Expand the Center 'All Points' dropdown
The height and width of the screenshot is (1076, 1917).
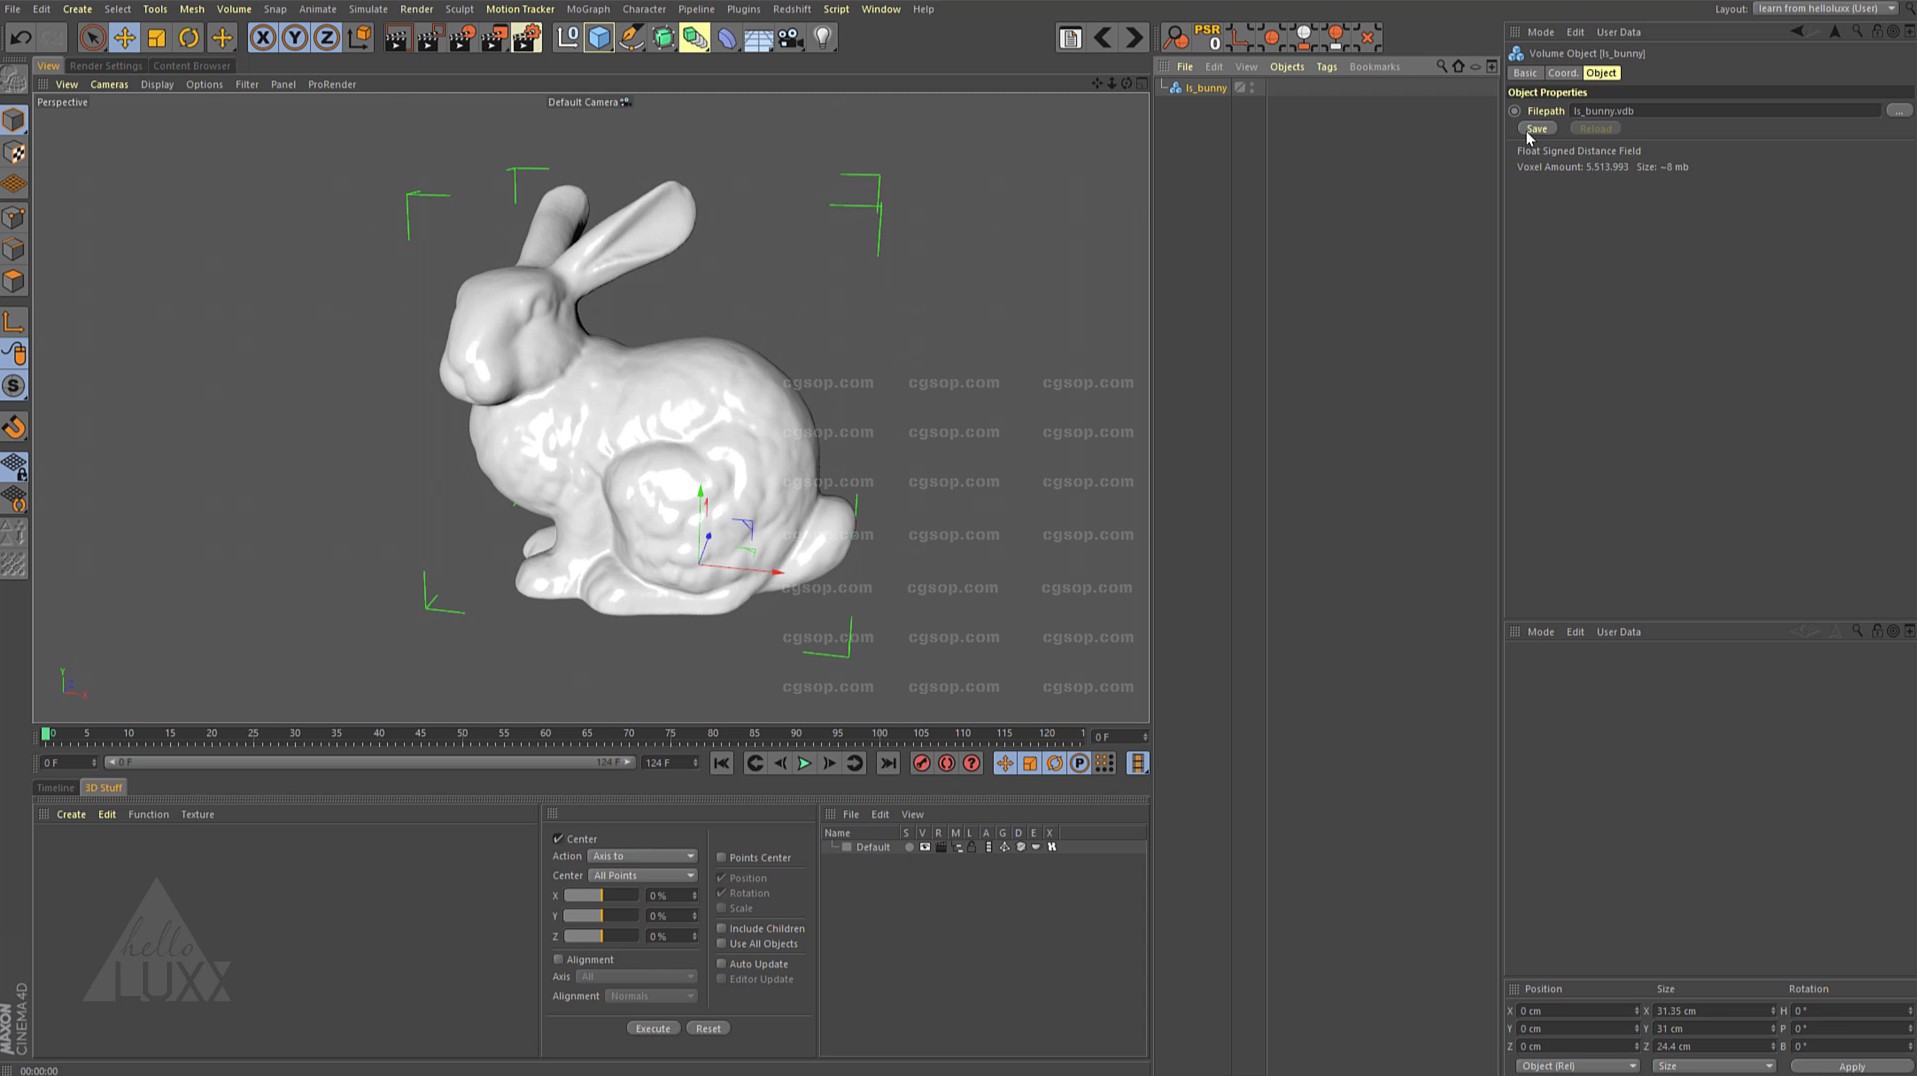[642, 876]
